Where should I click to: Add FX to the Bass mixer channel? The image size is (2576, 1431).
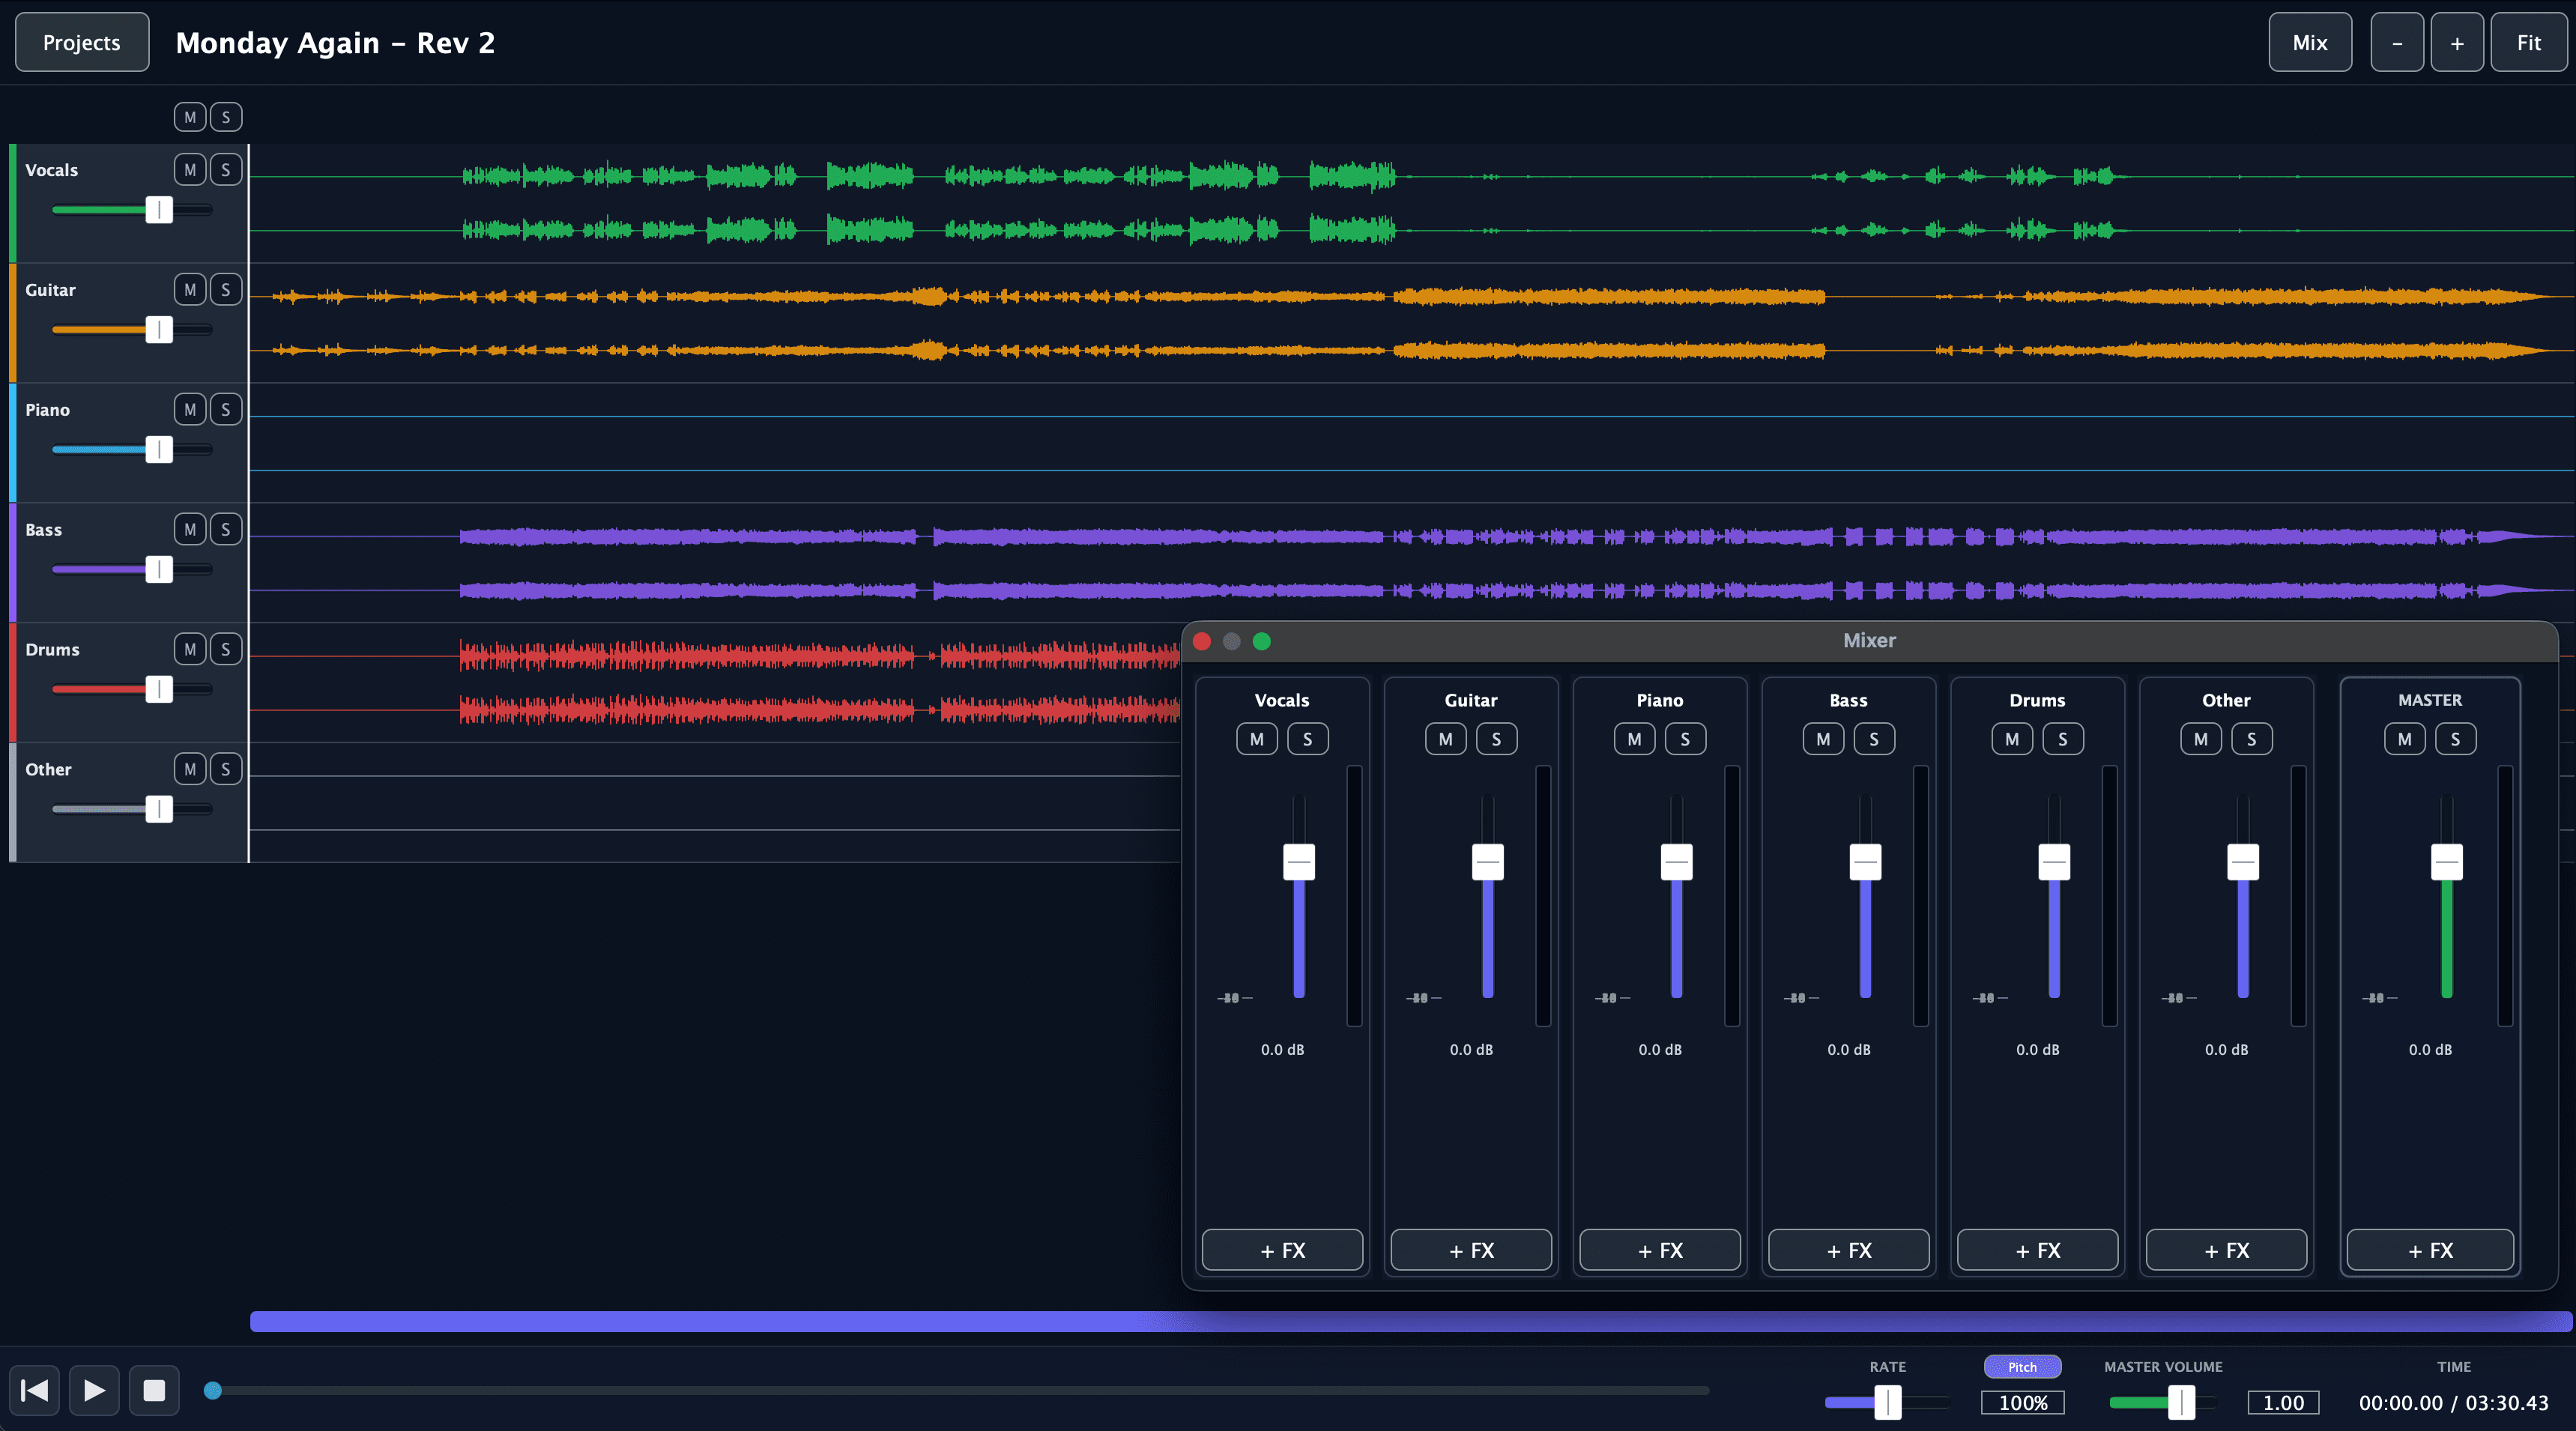pos(1849,1250)
